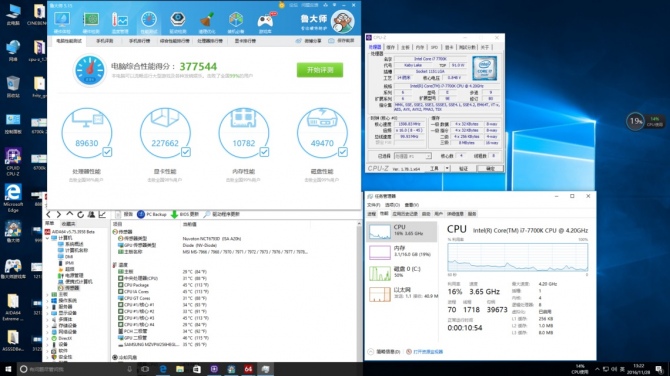Switch to phone review tab in Lu Dashi

point(104,41)
